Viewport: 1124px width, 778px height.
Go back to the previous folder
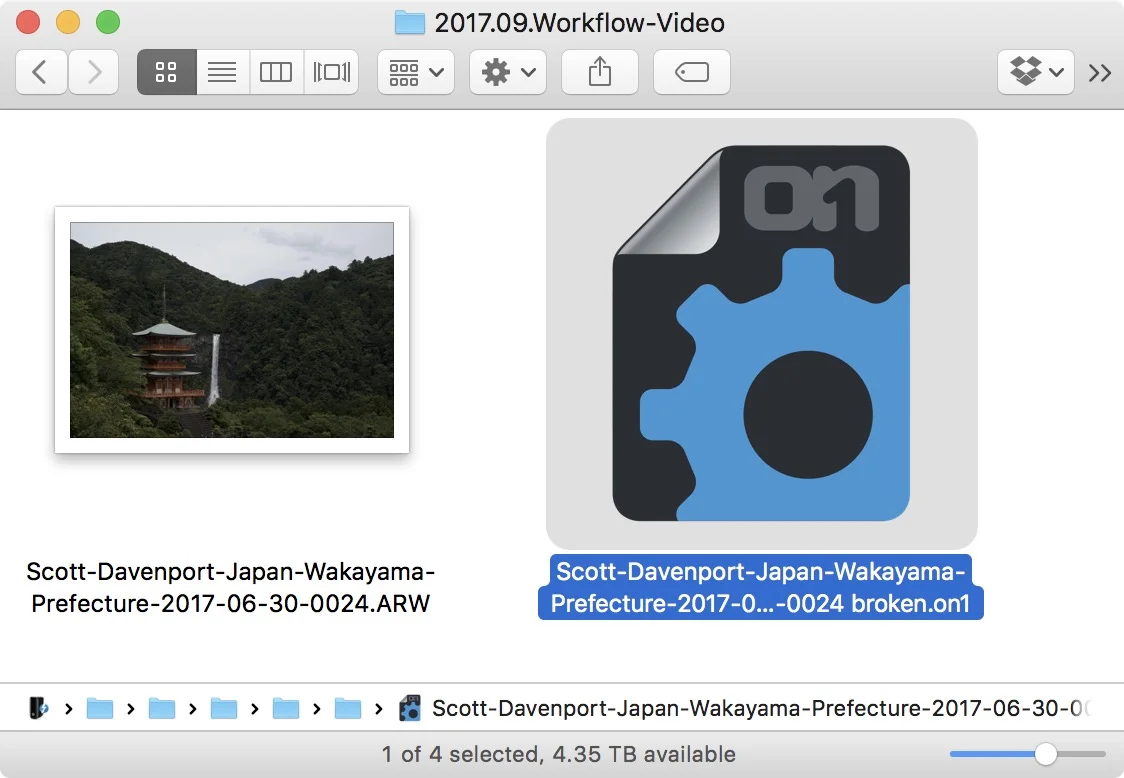pyautogui.click(x=42, y=72)
